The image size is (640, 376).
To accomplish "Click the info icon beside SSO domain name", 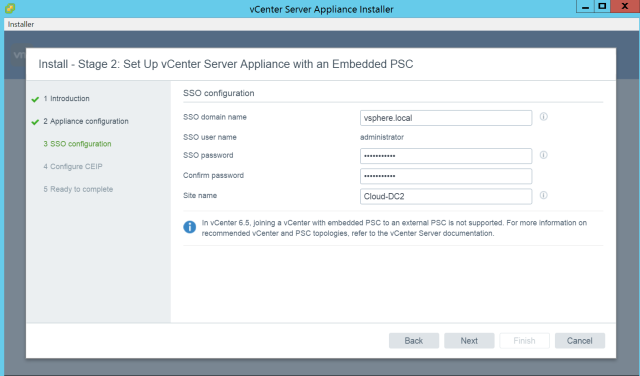I will pyautogui.click(x=543, y=117).
